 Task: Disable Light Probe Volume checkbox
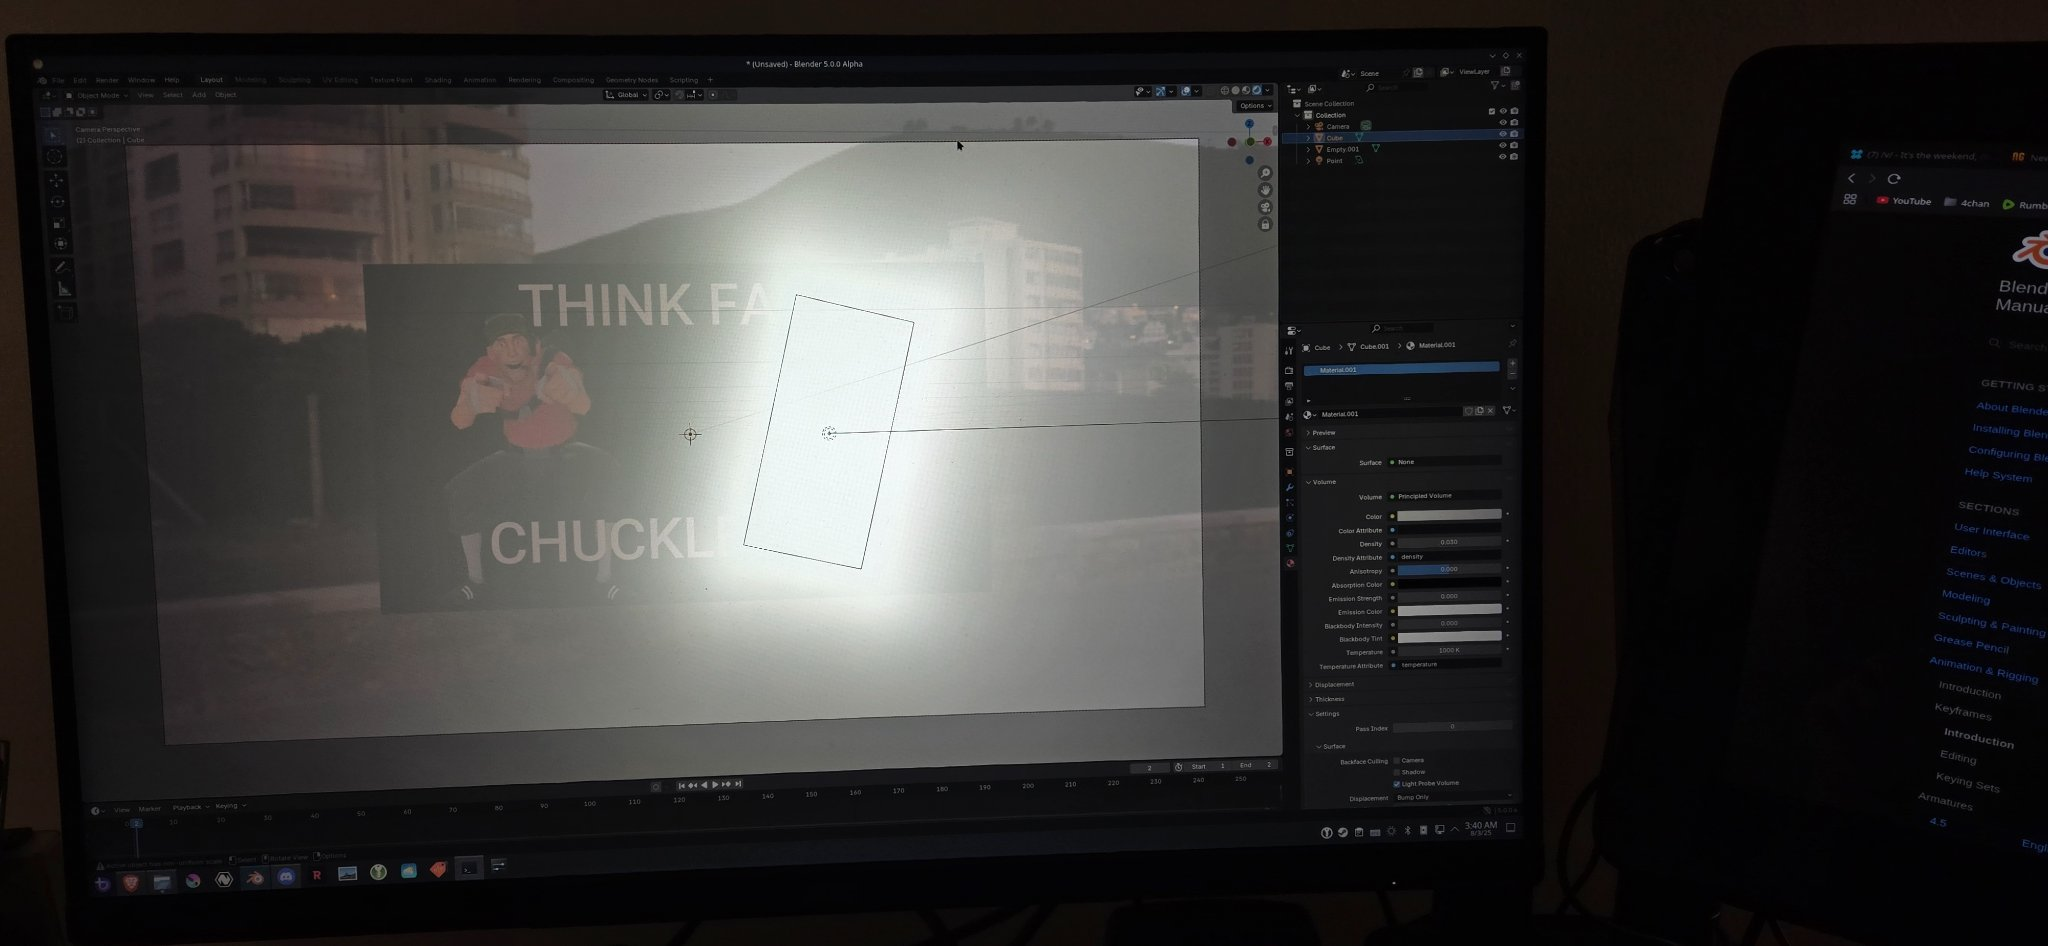coord(1397,784)
